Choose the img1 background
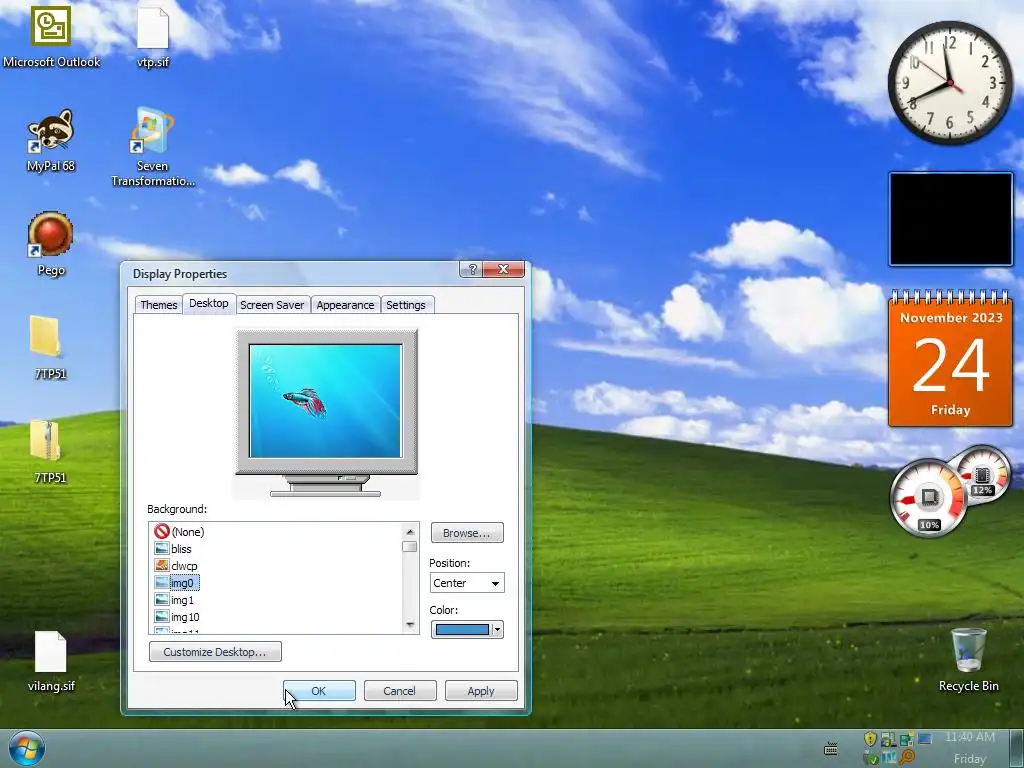Image resolution: width=1024 pixels, height=768 pixels. tap(174, 600)
